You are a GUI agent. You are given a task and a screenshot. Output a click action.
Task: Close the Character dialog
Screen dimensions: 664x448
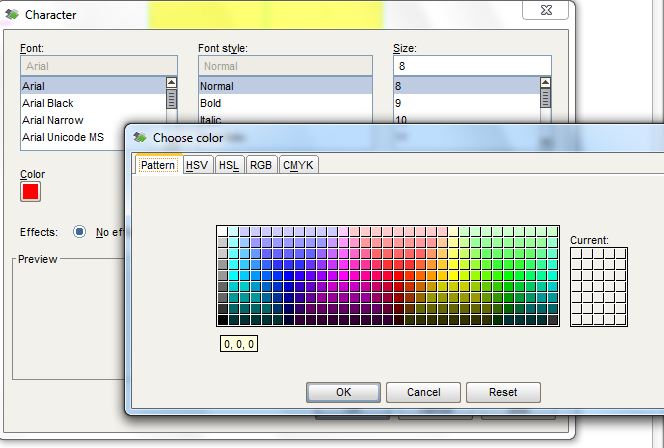pos(545,10)
